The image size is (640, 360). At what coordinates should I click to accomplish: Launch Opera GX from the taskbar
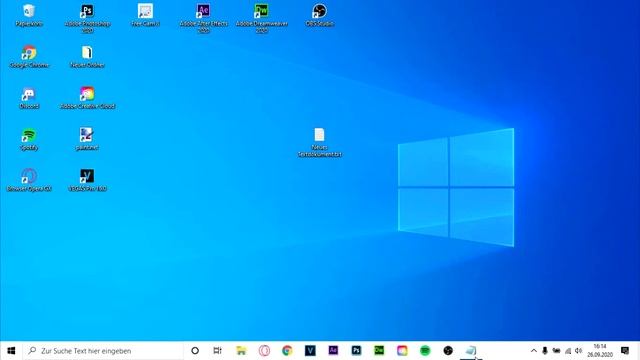tap(264, 351)
